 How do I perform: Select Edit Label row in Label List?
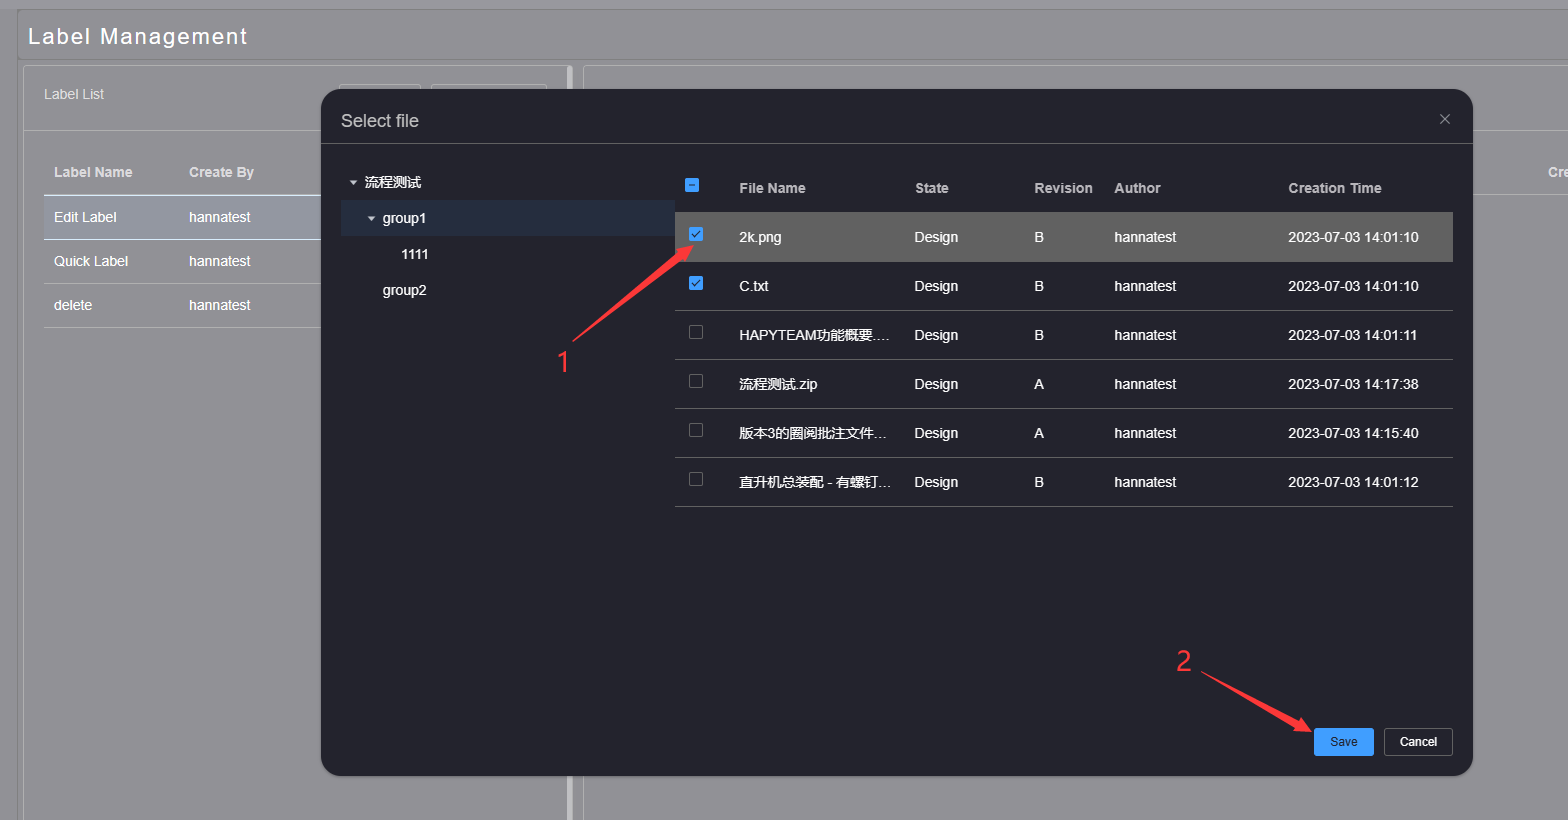(x=182, y=217)
